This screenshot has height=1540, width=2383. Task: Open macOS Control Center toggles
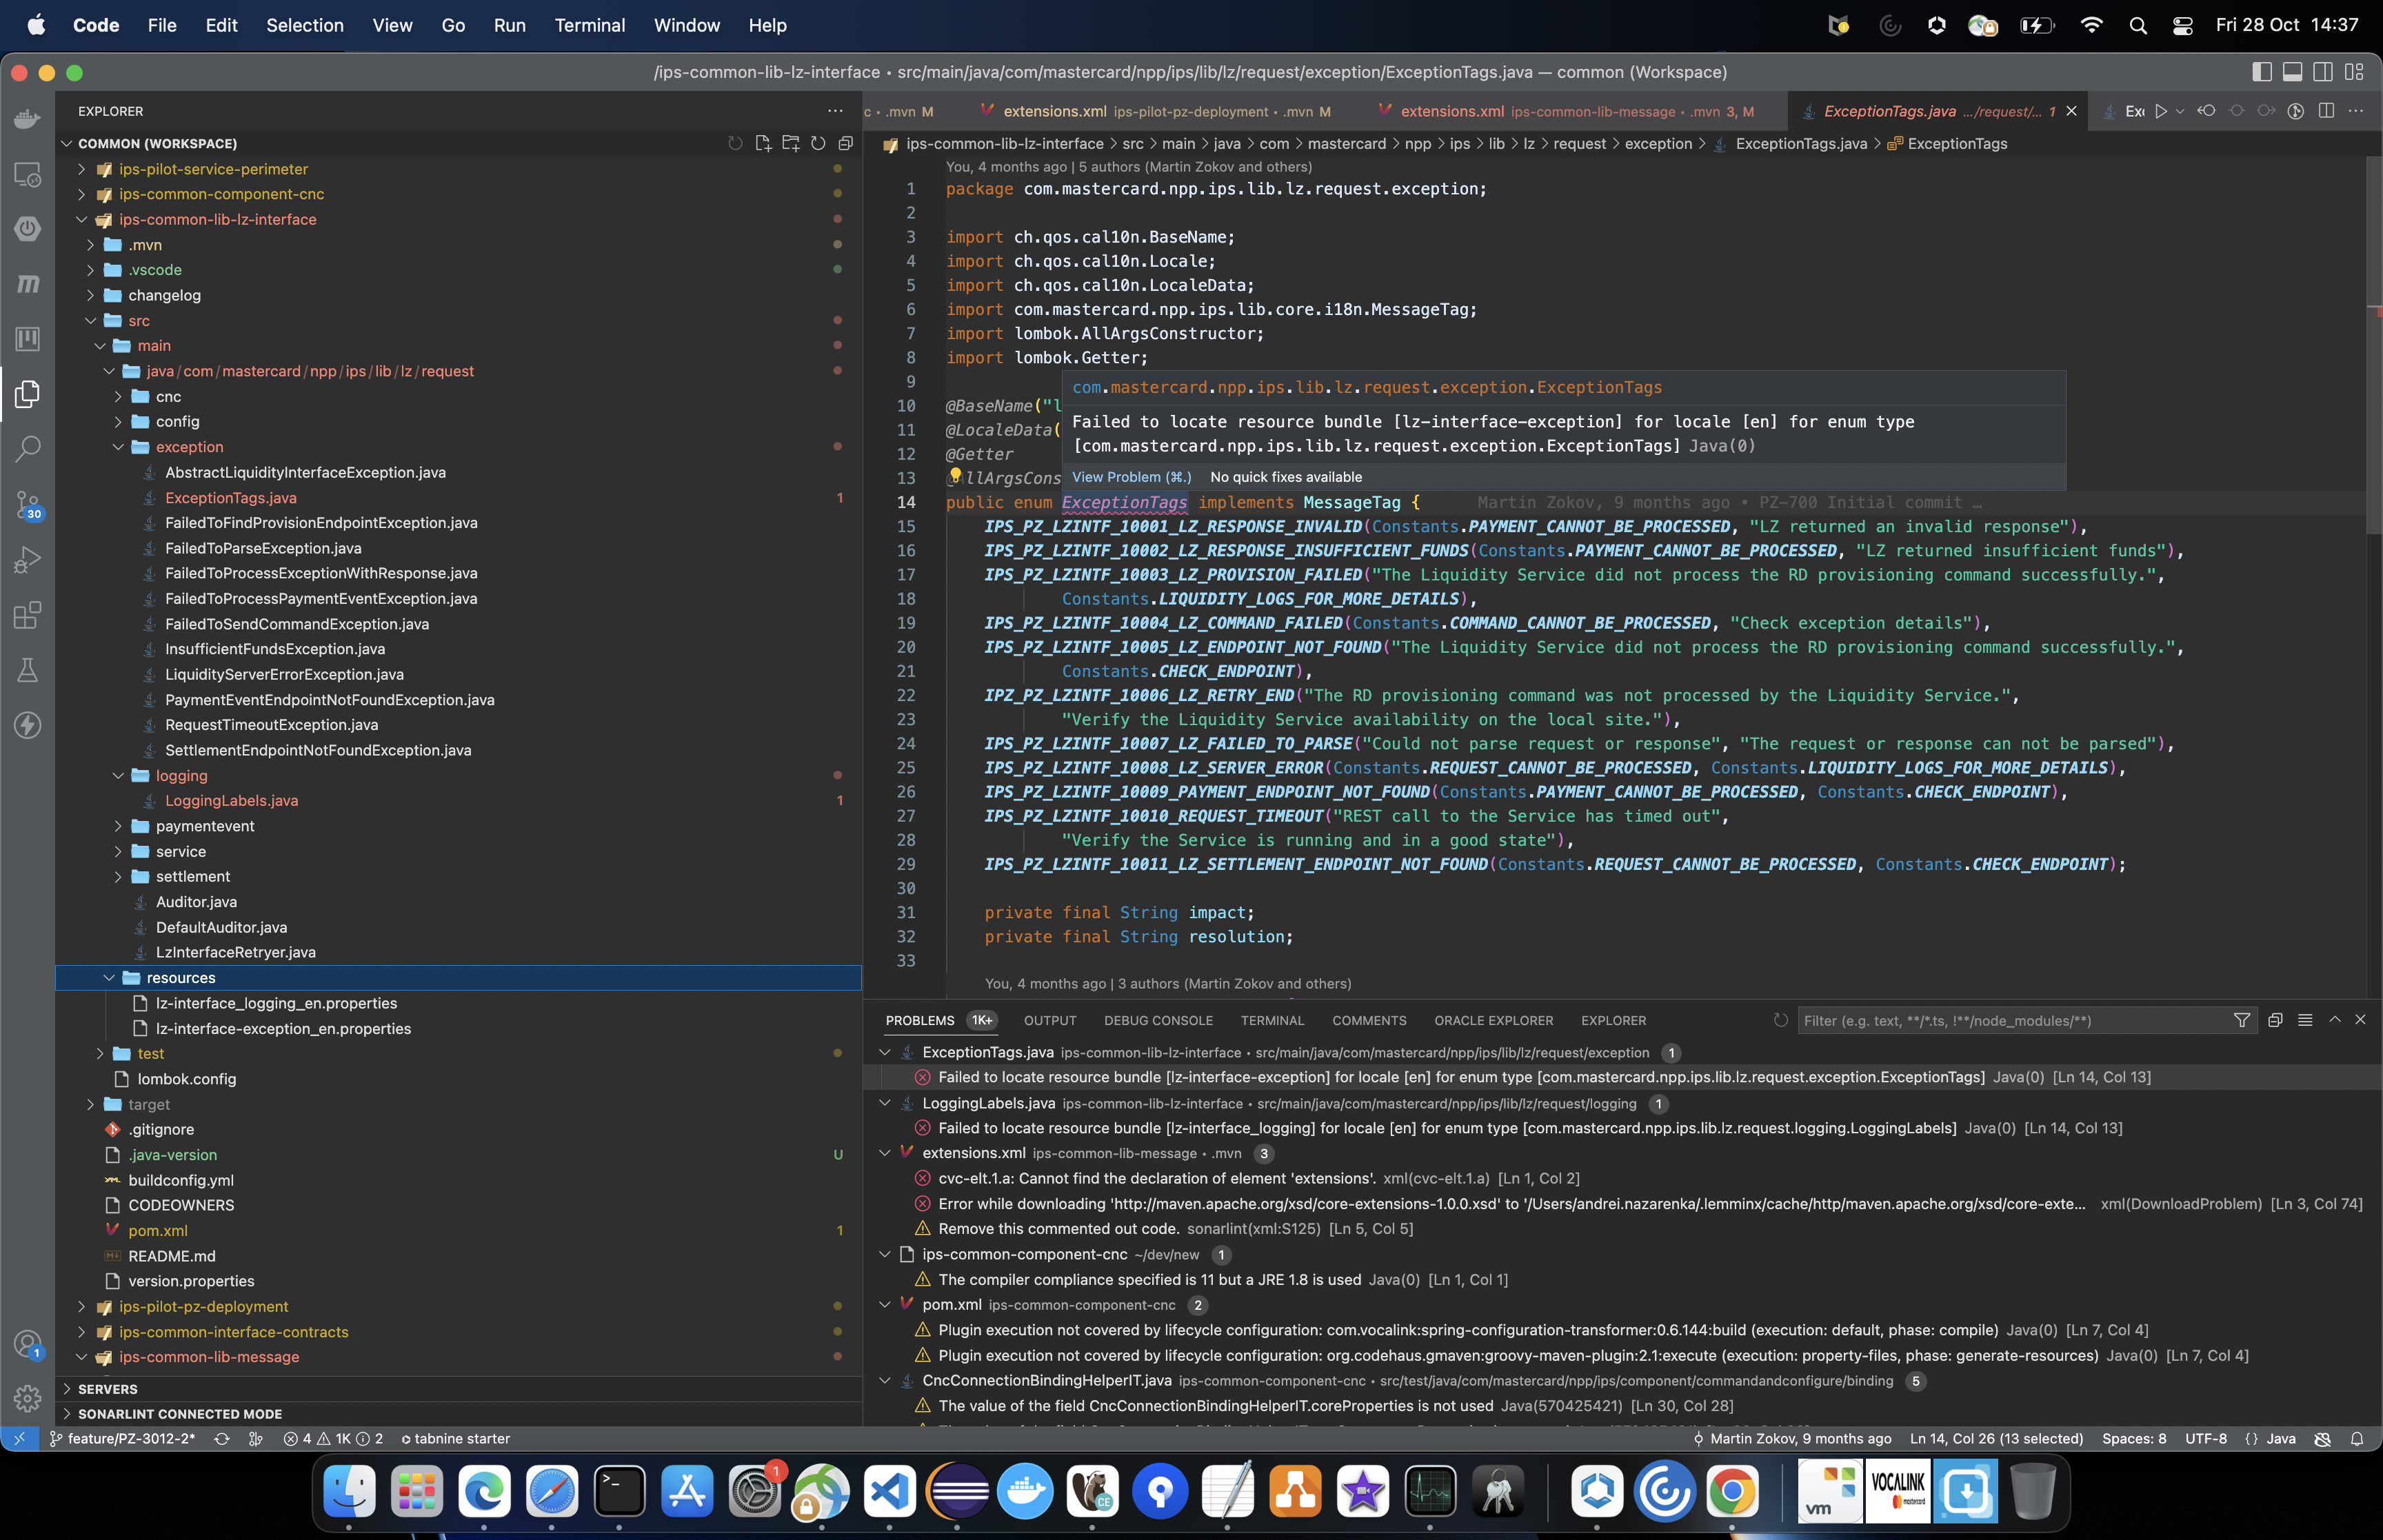tap(2183, 25)
